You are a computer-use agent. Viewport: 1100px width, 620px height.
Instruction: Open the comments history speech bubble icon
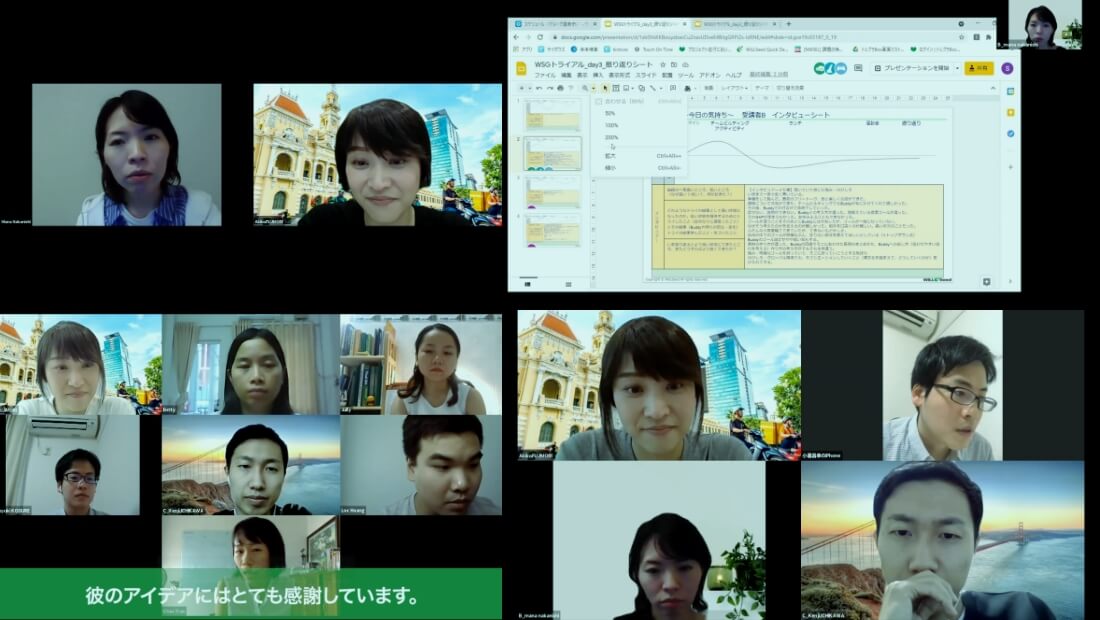(x=857, y=68)
